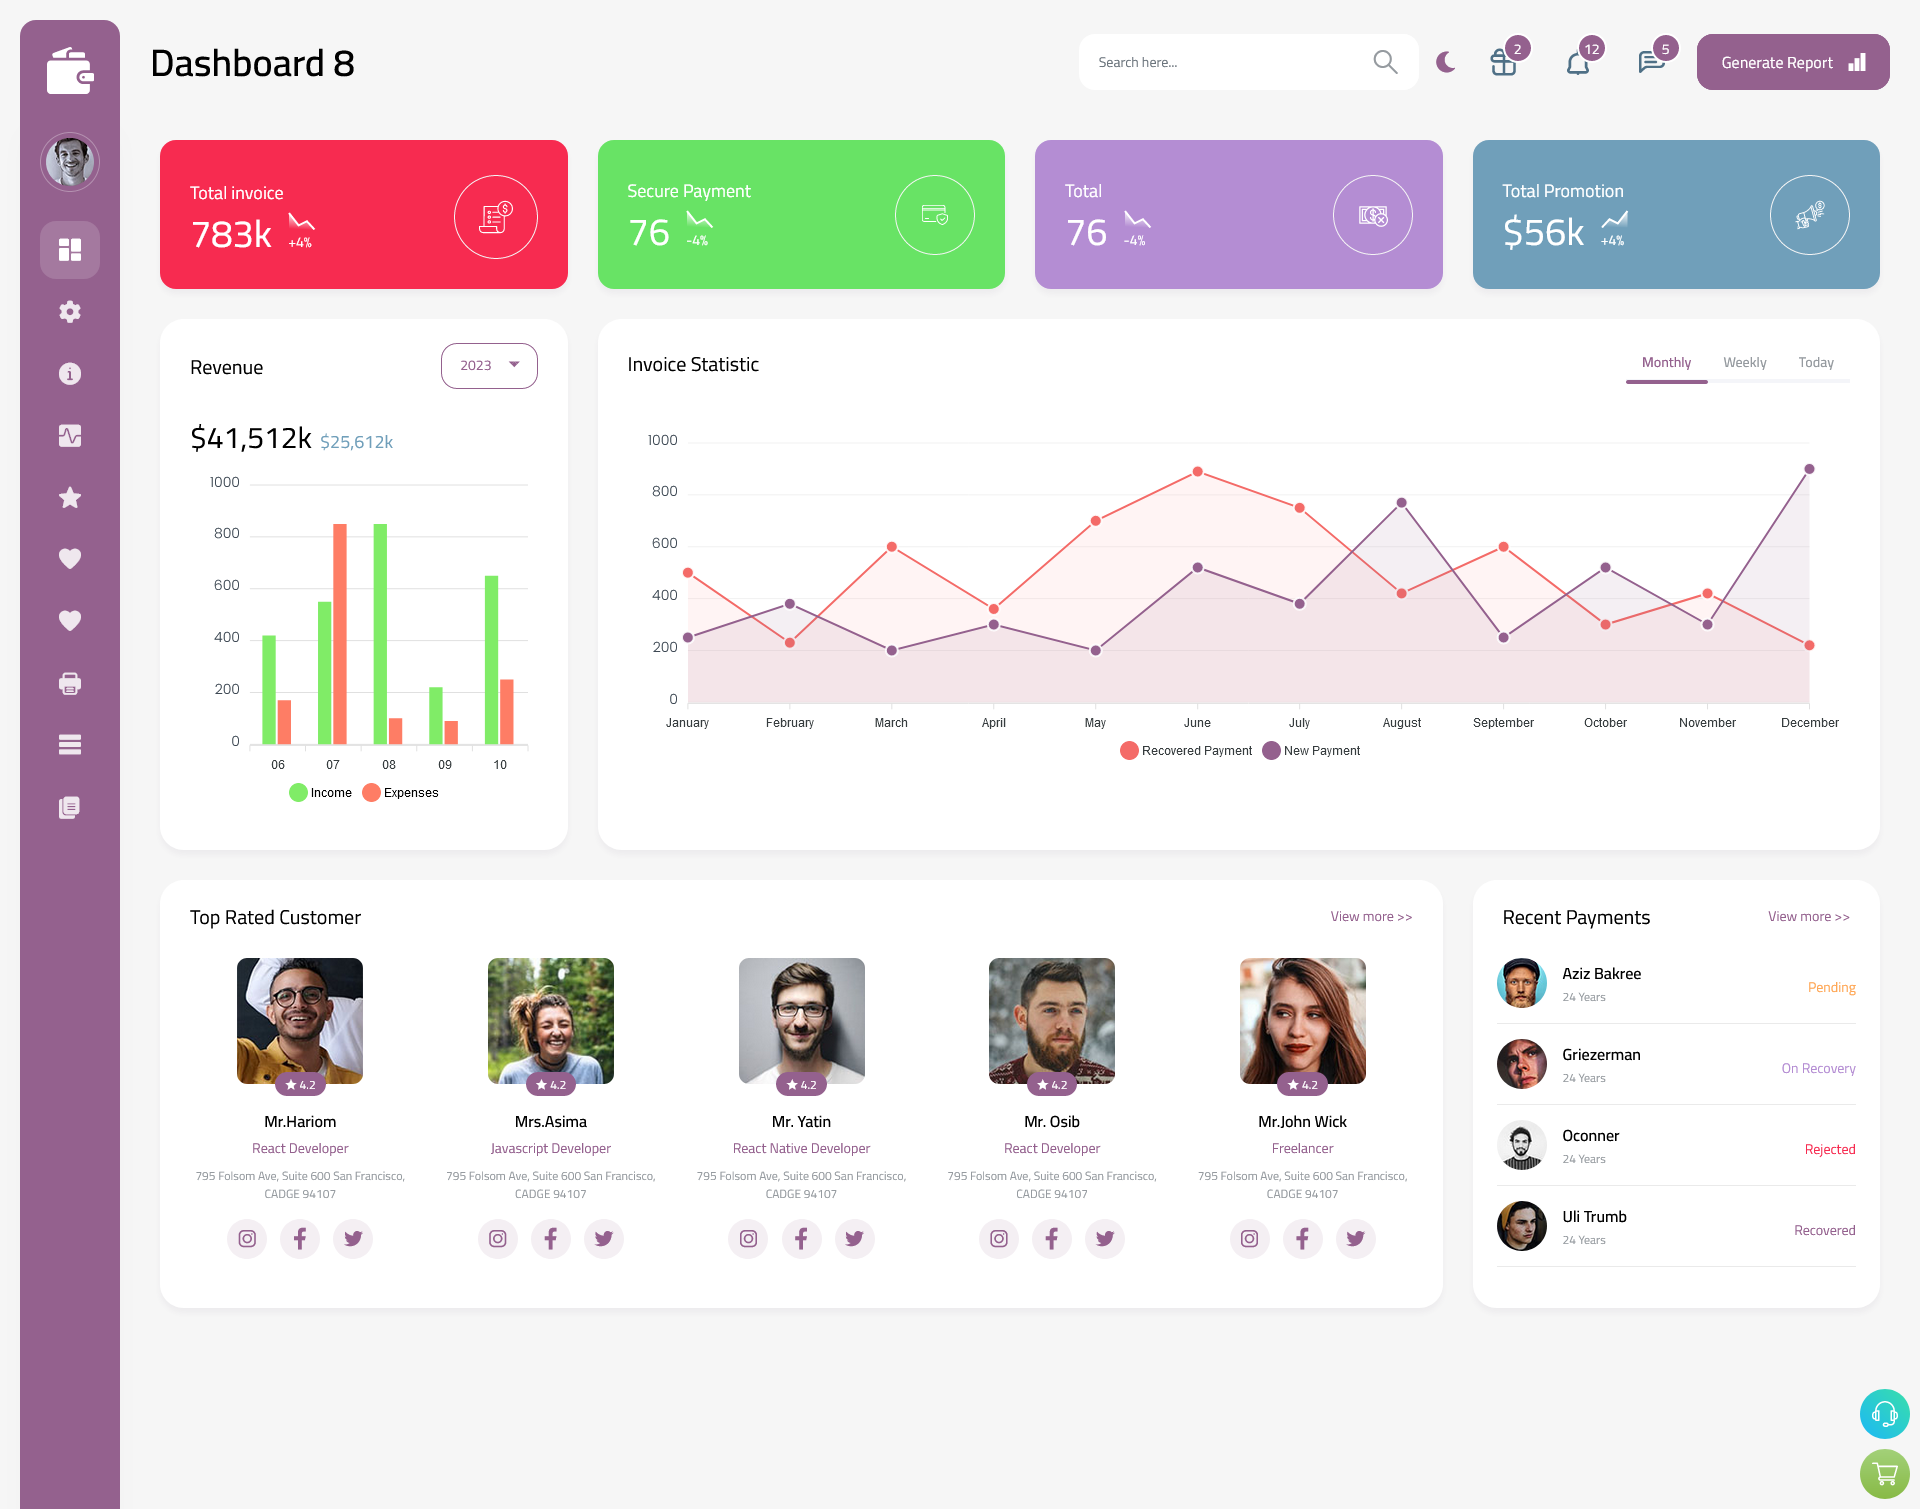
Task: Open the list/menu icon in sidebar
Action: point(70,744)
